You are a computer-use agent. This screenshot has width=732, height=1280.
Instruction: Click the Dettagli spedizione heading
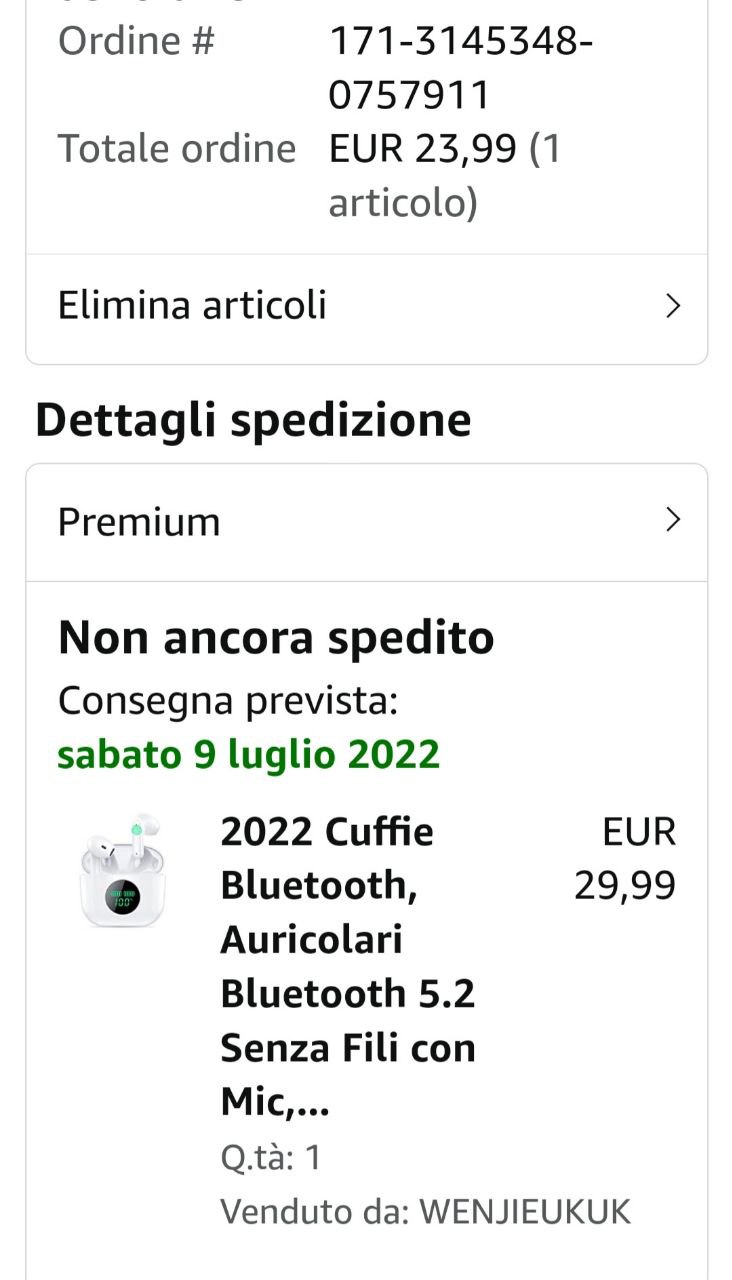(253, 421)
